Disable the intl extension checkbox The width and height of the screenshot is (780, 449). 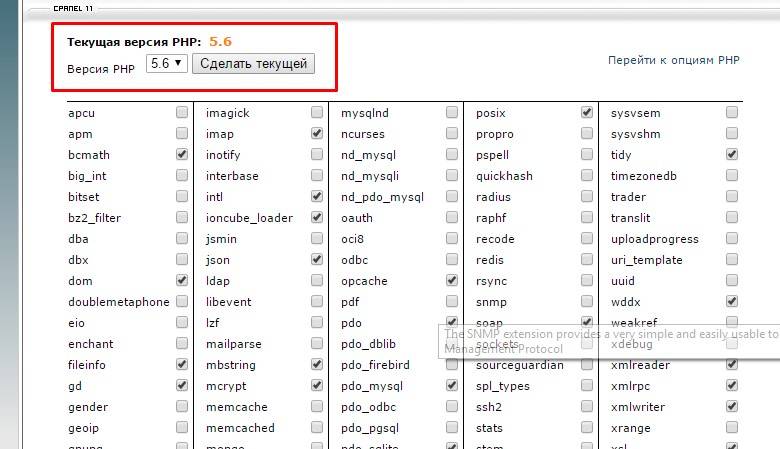[x=317, y=196]
